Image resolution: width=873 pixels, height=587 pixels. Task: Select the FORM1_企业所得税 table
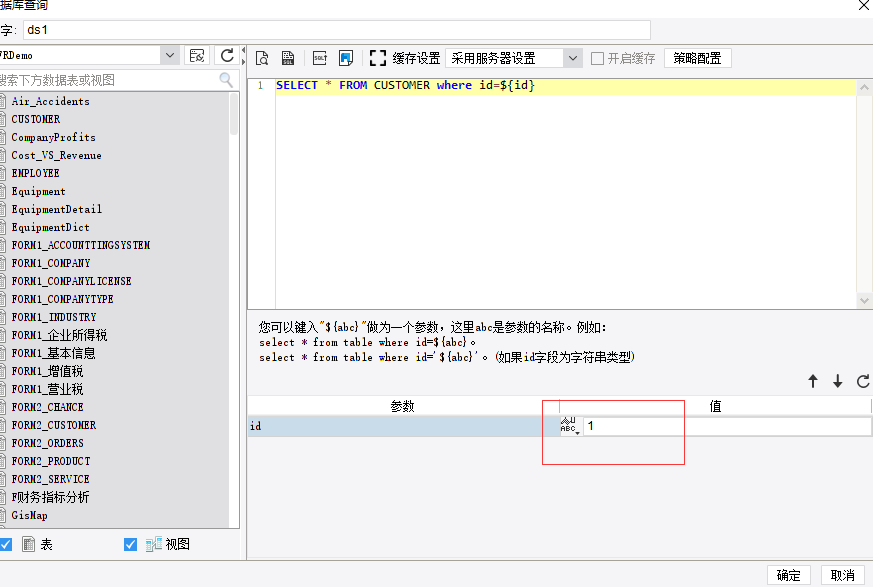[x=59, y=335]
